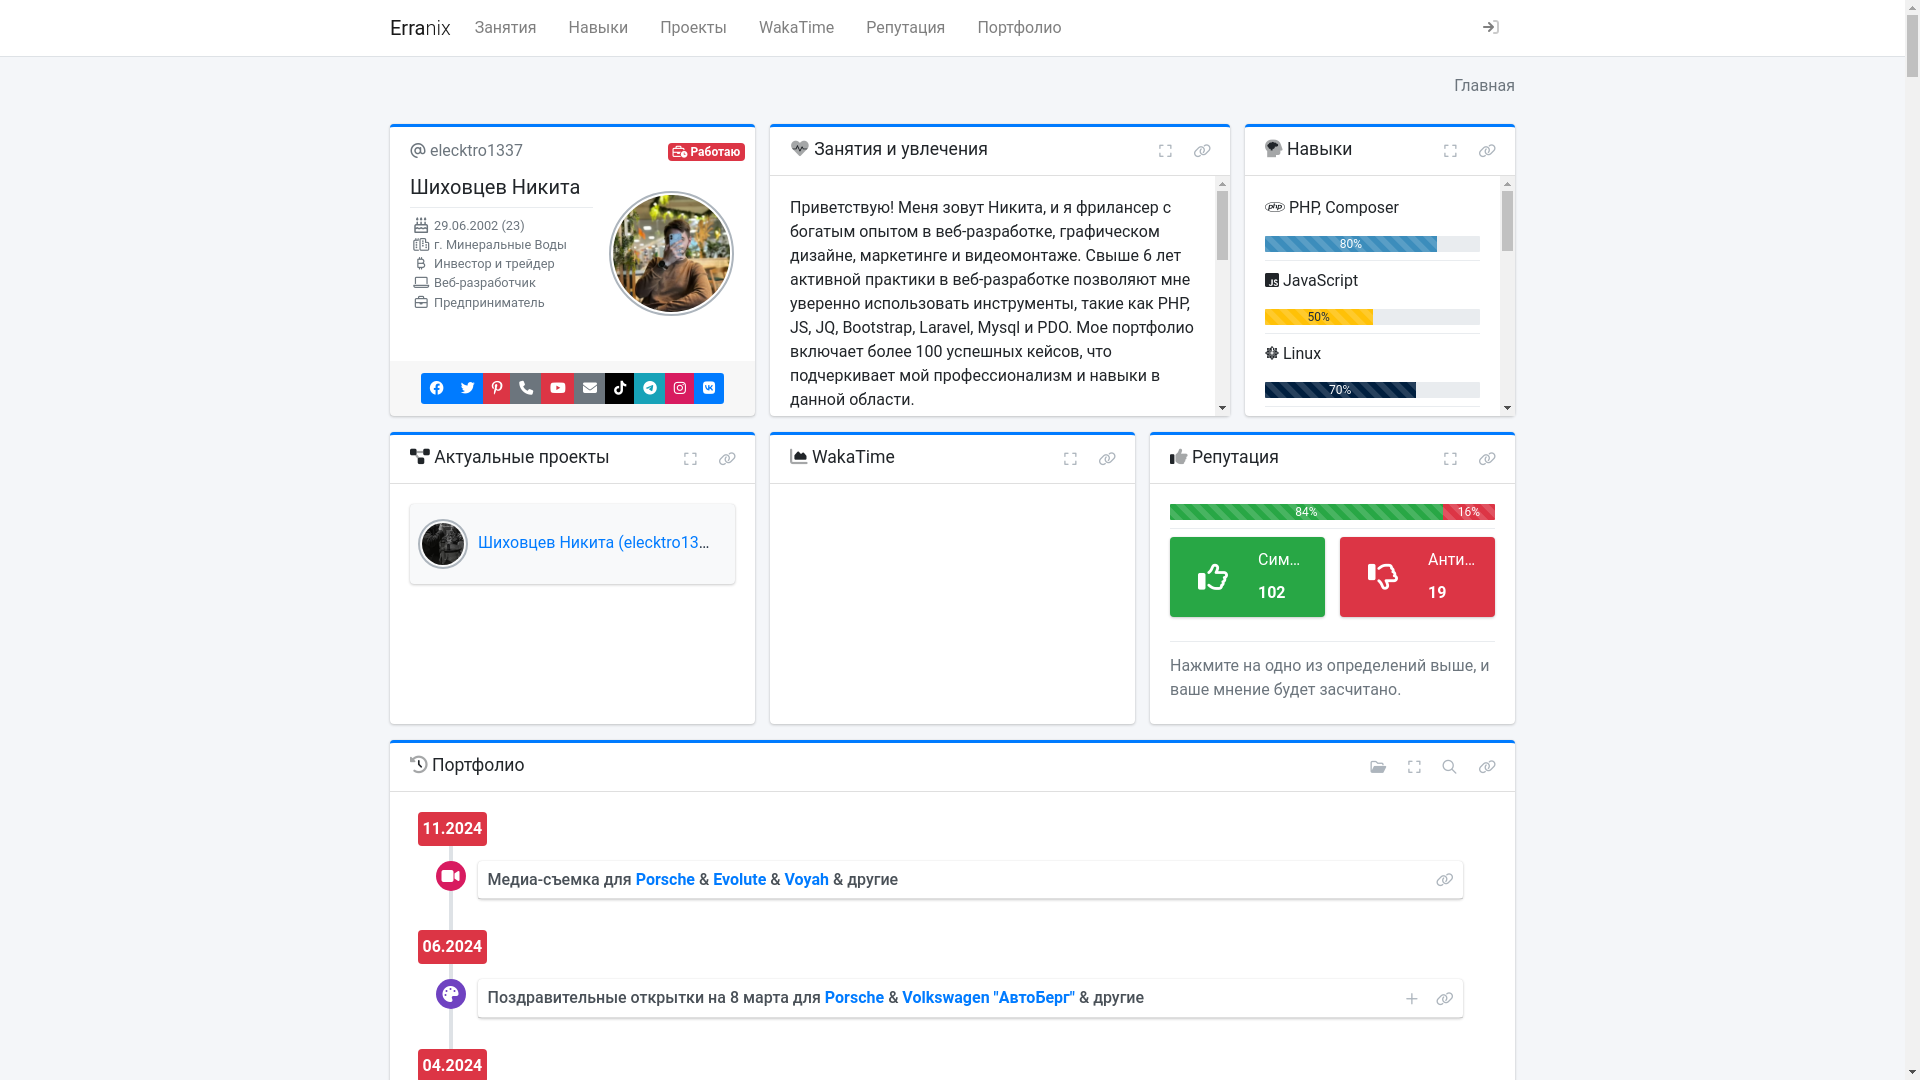Viewport: 1920px width, 1080px height.
Task: Follow the Evolute link in portfolio
Action: point(739,880)
